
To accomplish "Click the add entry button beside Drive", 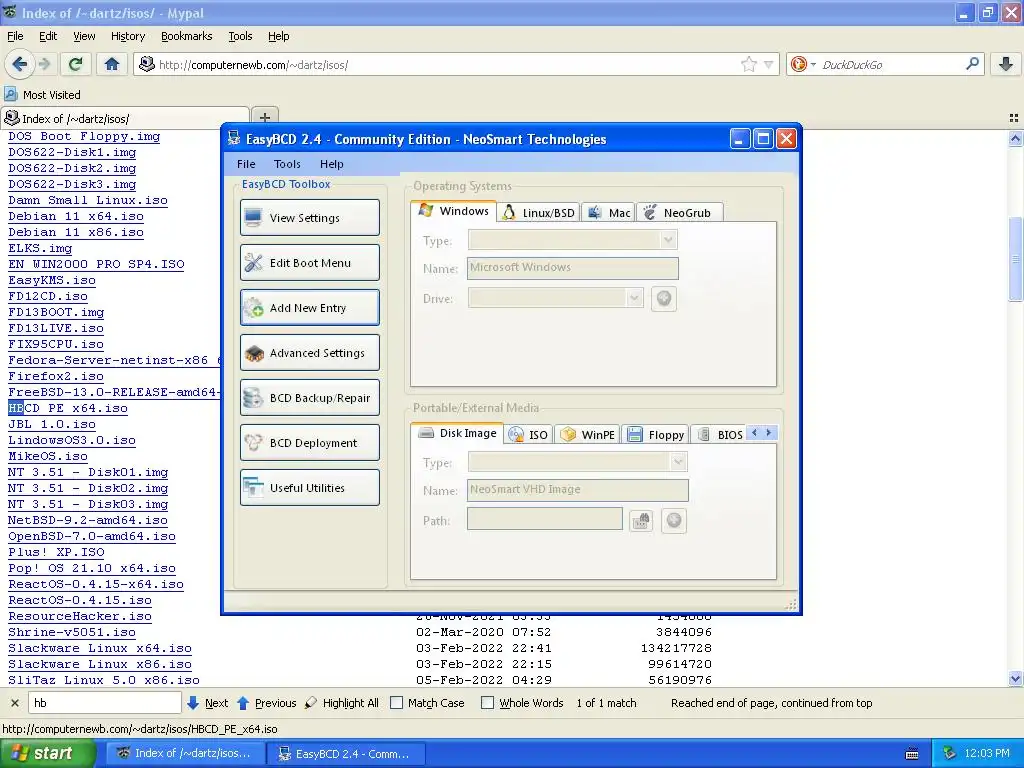I will coord(664,298).
